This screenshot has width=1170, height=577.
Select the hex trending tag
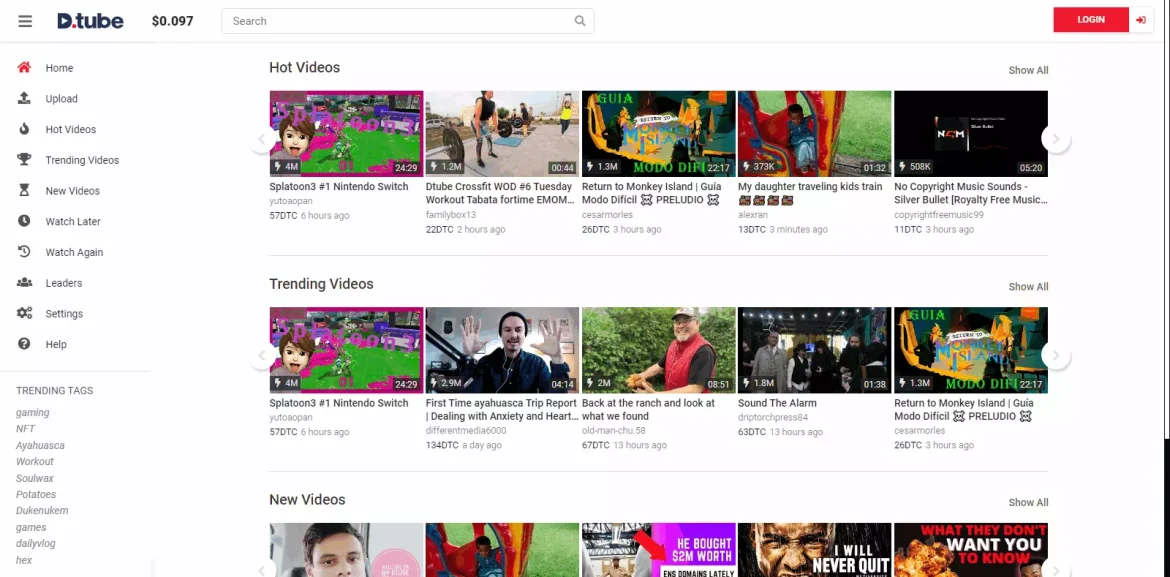tap(24, 561)
